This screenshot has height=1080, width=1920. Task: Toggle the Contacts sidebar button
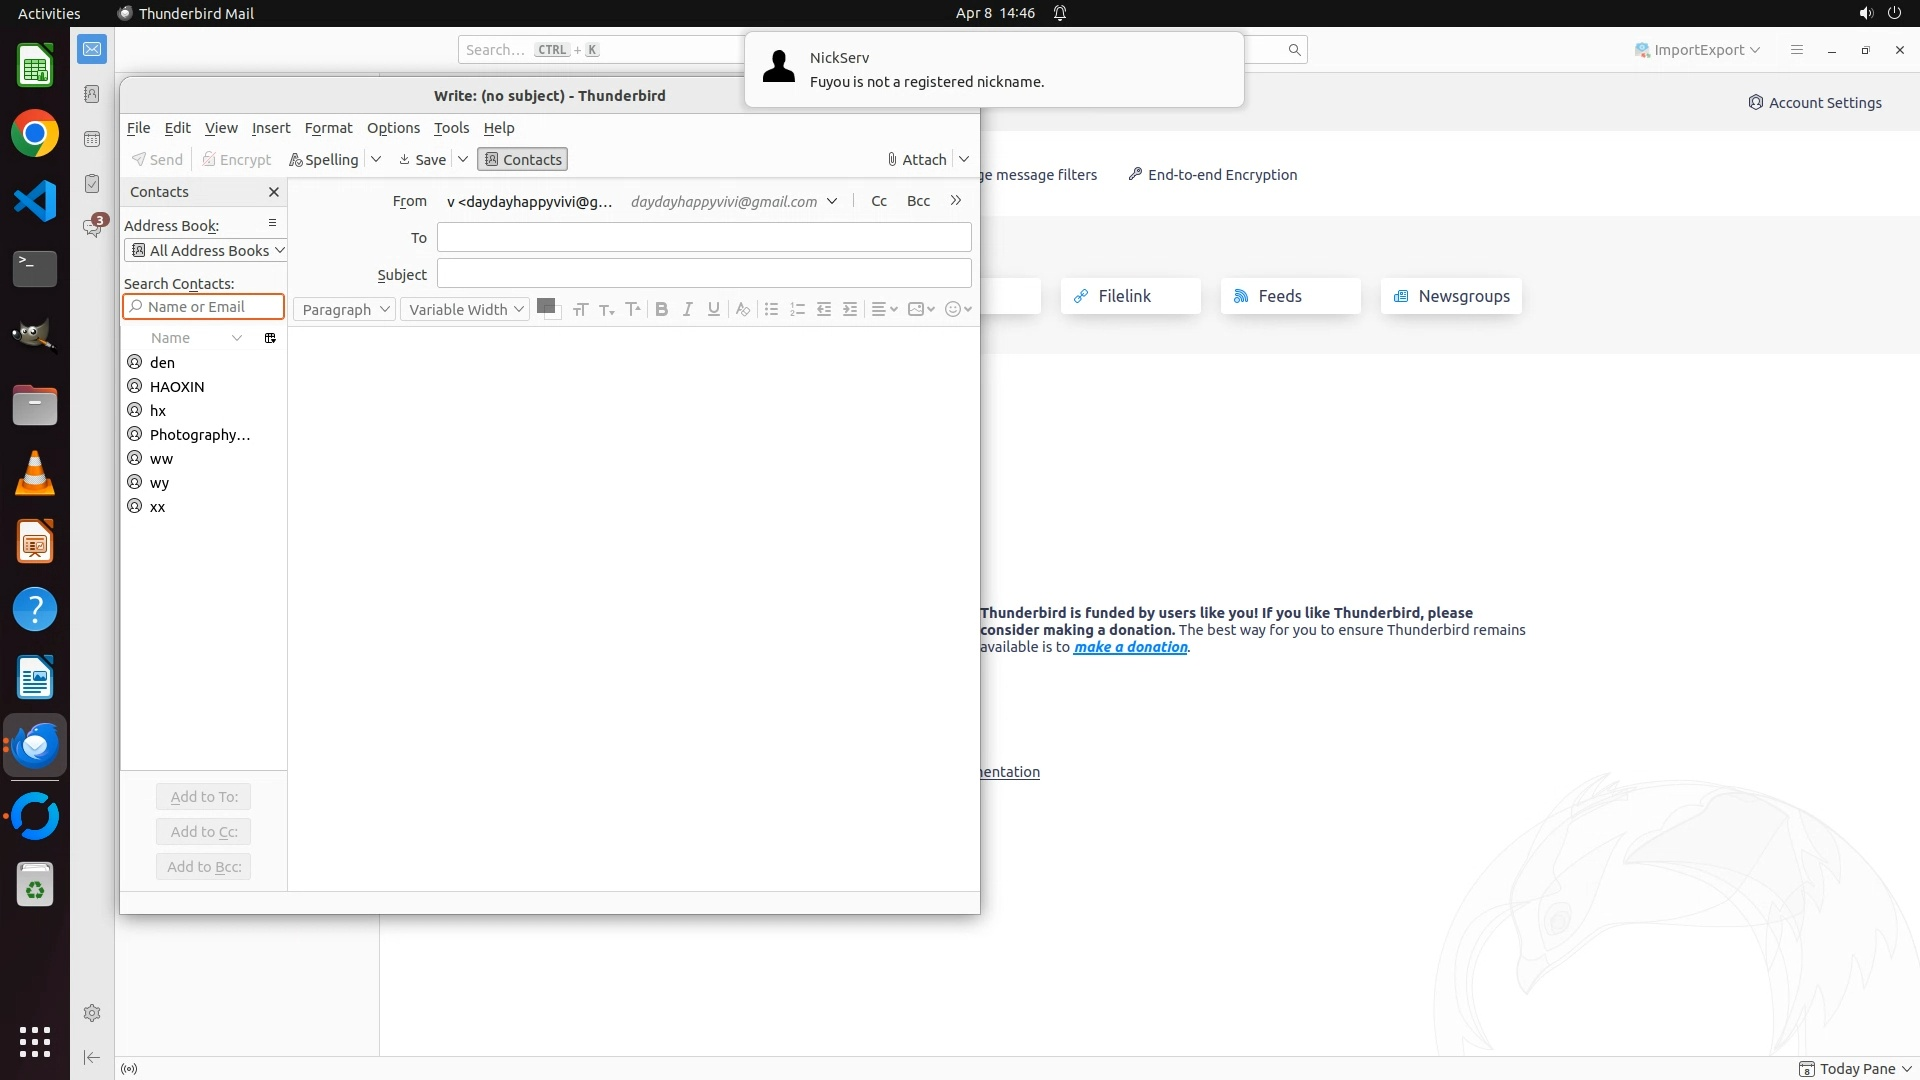click(x=523, y=160)
